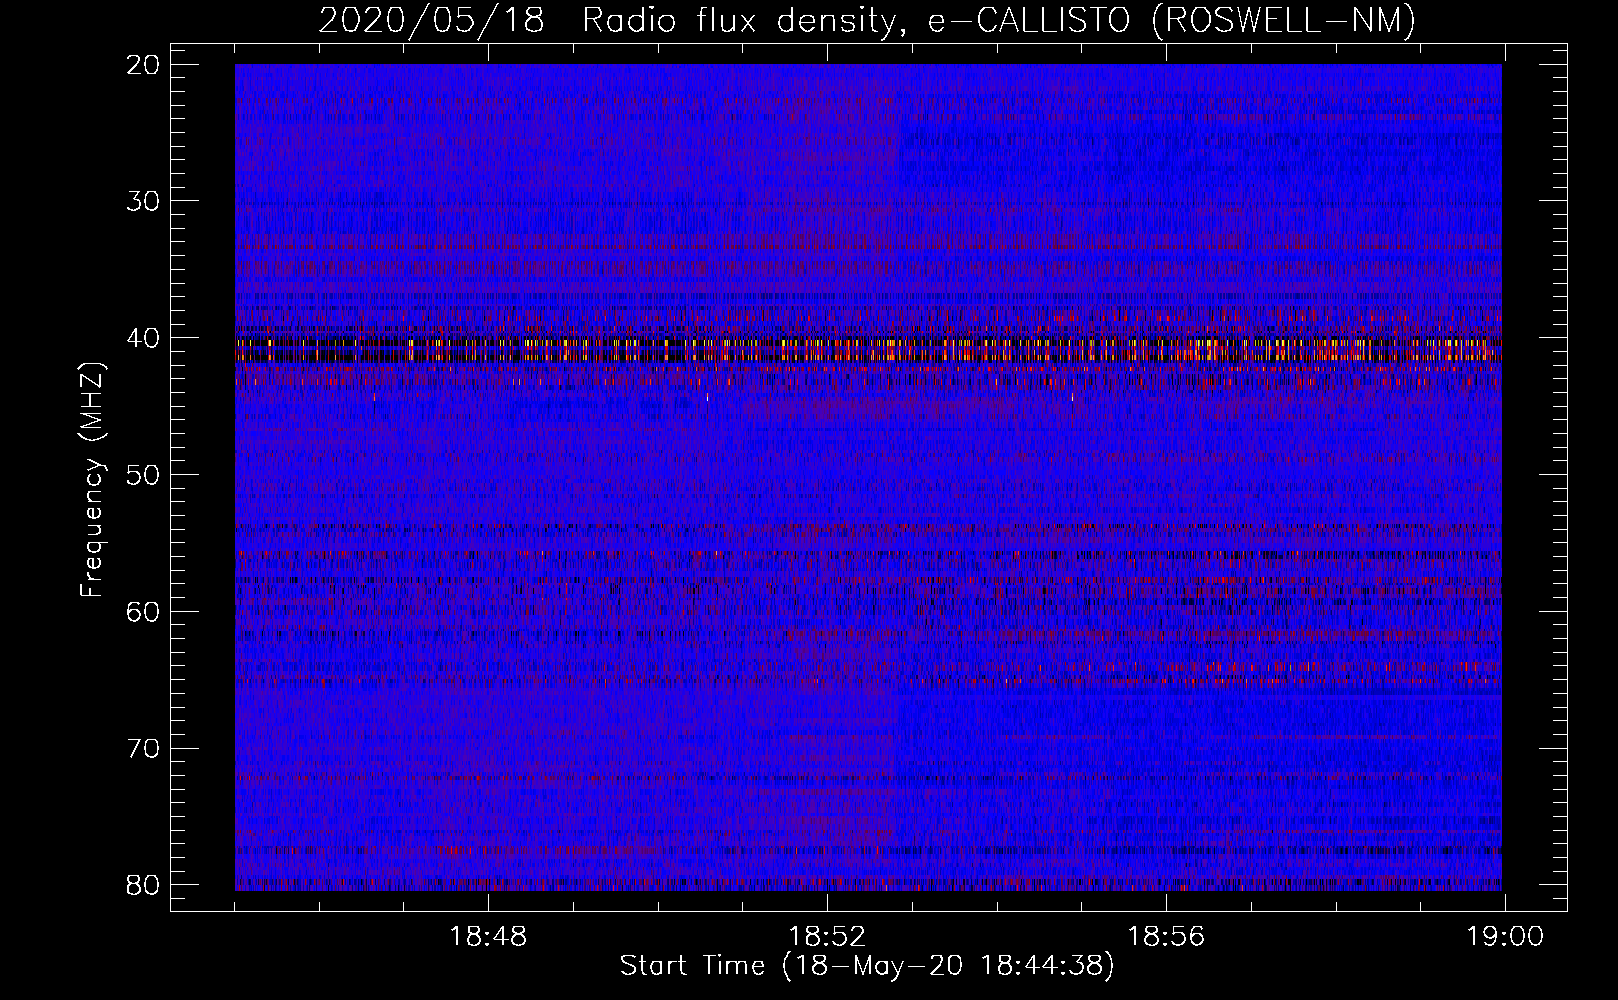The image size is (1618, 1000).
Task: Click the frequency tick label '30'
Action: click(x=144, y=201)
